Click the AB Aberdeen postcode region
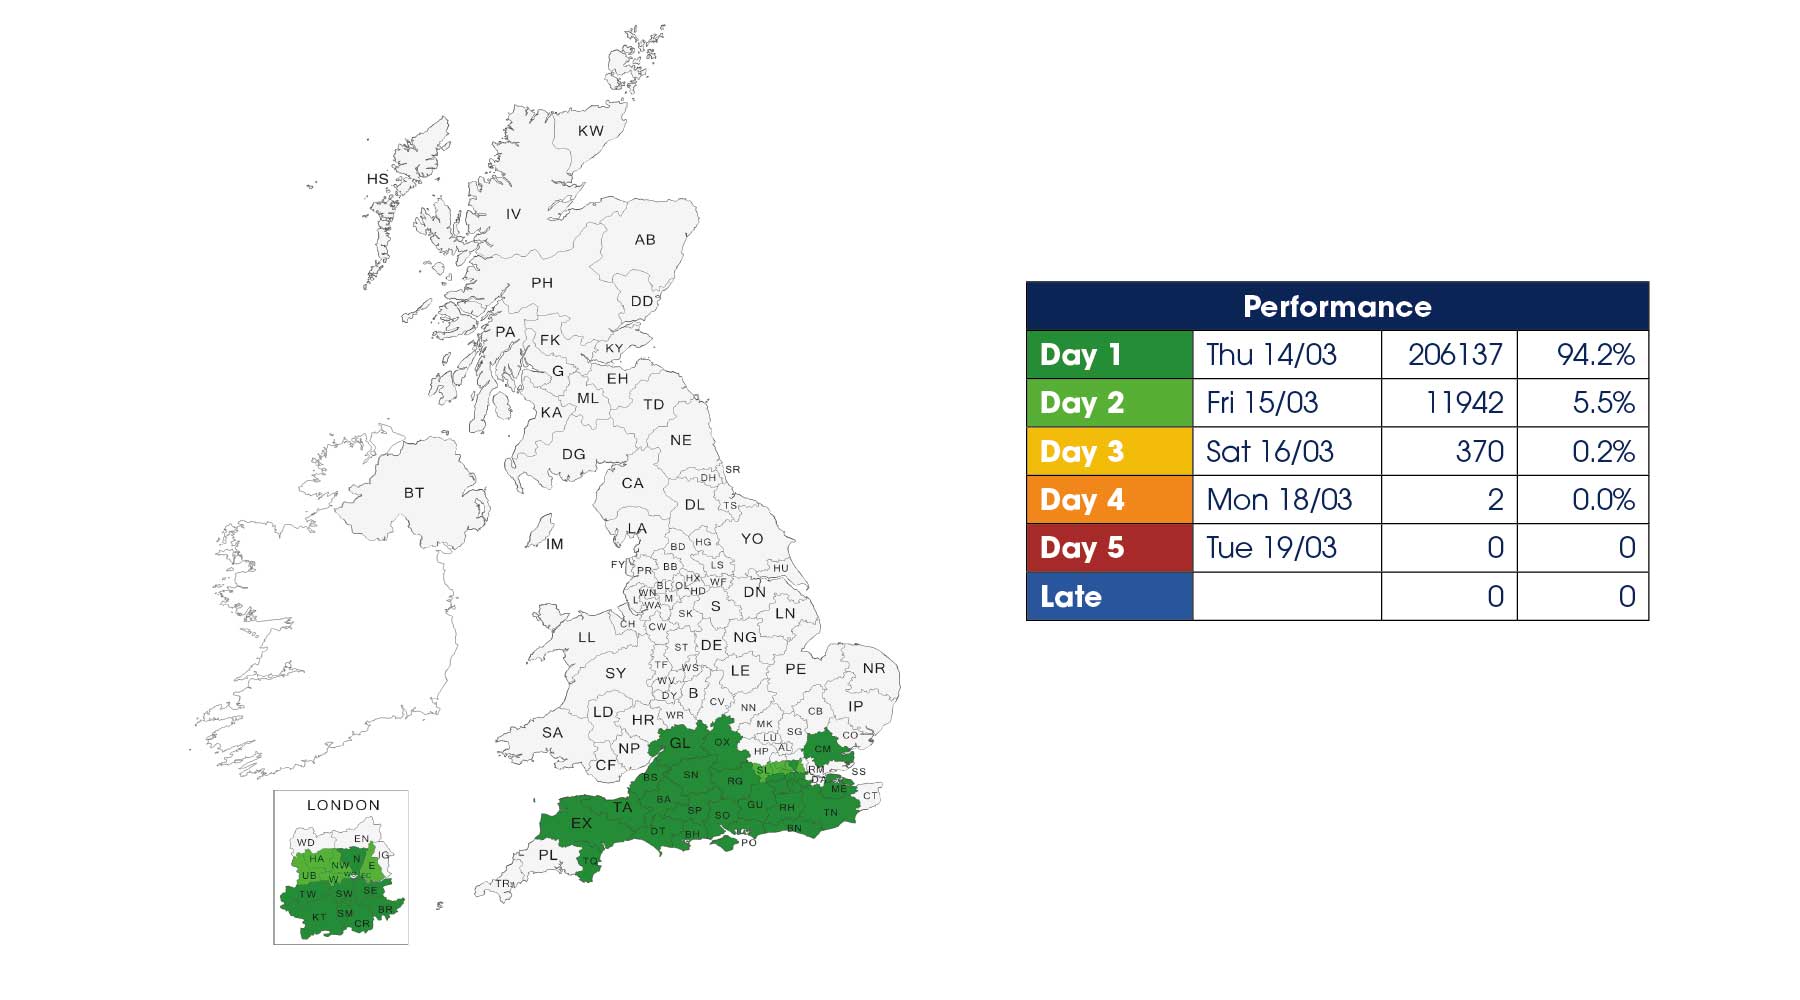The height and width of the screenshot is (1000, 1800). (645, 240)
